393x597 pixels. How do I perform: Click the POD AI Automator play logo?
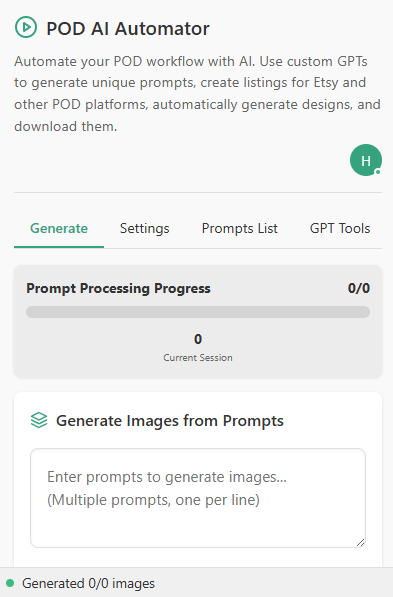click(x=26, y=27)
